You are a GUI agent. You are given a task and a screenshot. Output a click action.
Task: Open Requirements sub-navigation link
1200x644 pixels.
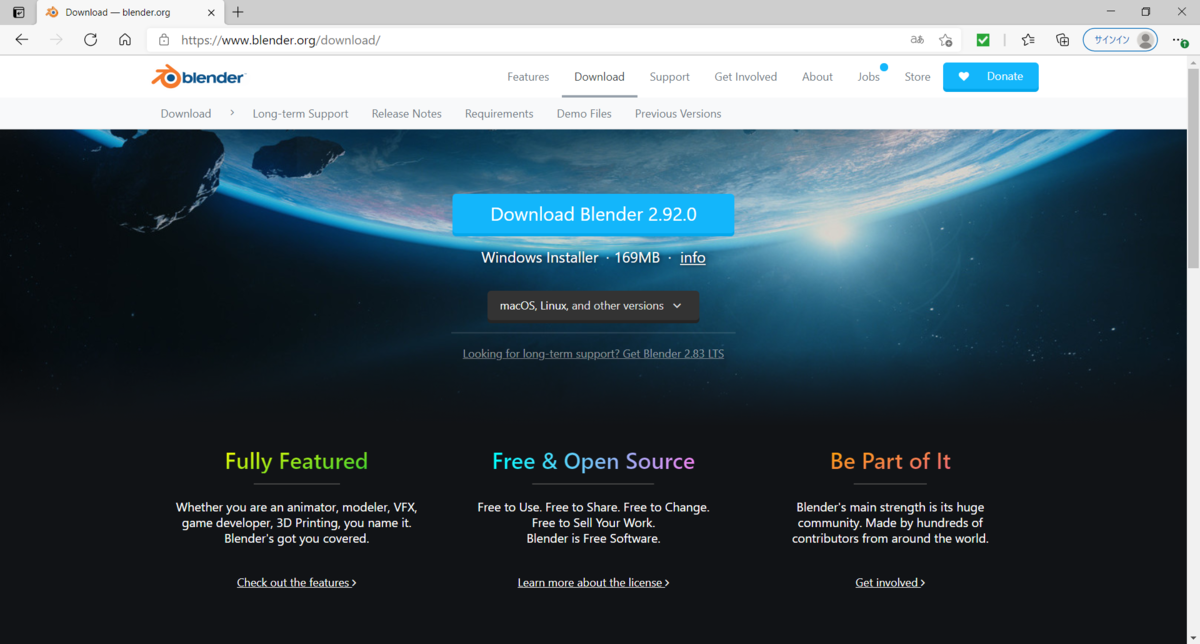[499, 114]
